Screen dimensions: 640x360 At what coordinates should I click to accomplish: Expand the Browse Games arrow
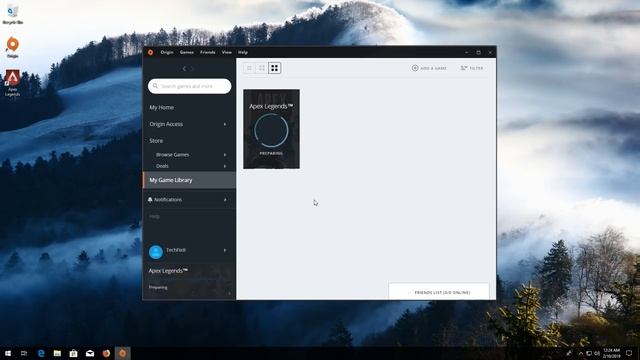(x=225, y=155)
